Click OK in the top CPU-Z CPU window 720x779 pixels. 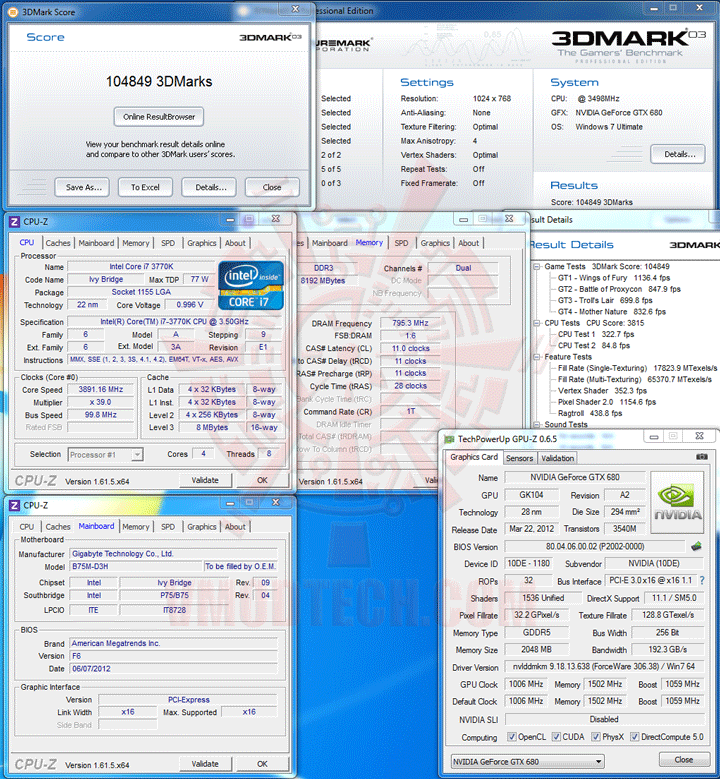tap(262, 480)
